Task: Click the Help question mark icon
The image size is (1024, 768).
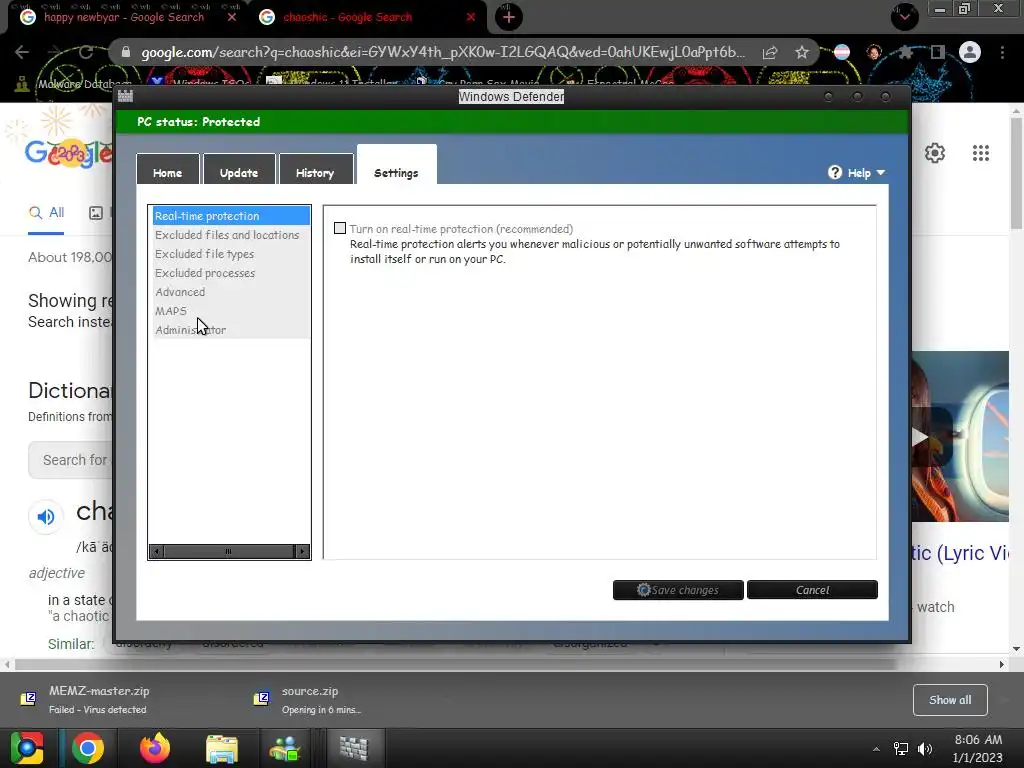Action: coord(835,172)
